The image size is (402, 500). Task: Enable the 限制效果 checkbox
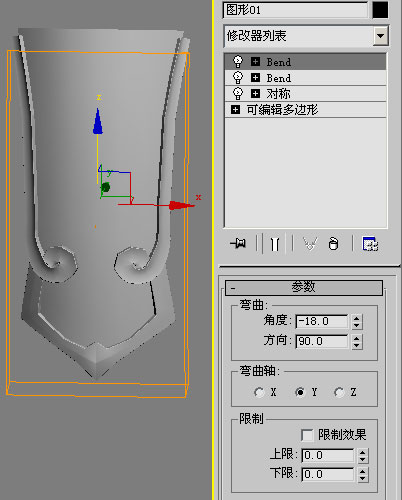pyautogui.click(x=307, y=435)
